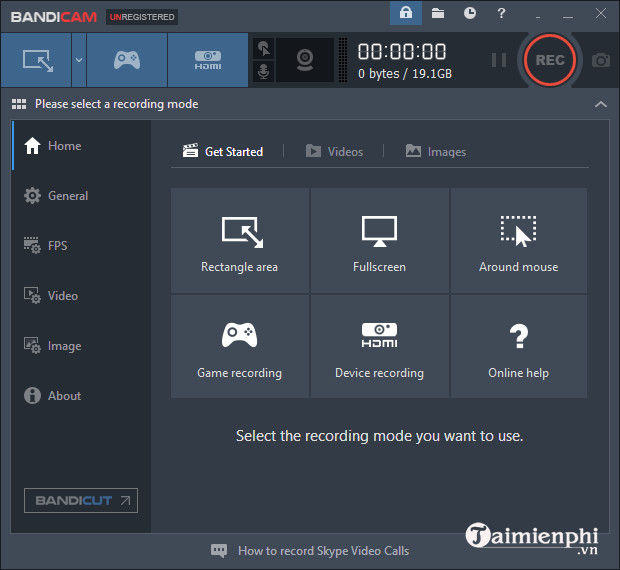Open the output folder icon
The image size is (620, 570).
tap(438, 13)
